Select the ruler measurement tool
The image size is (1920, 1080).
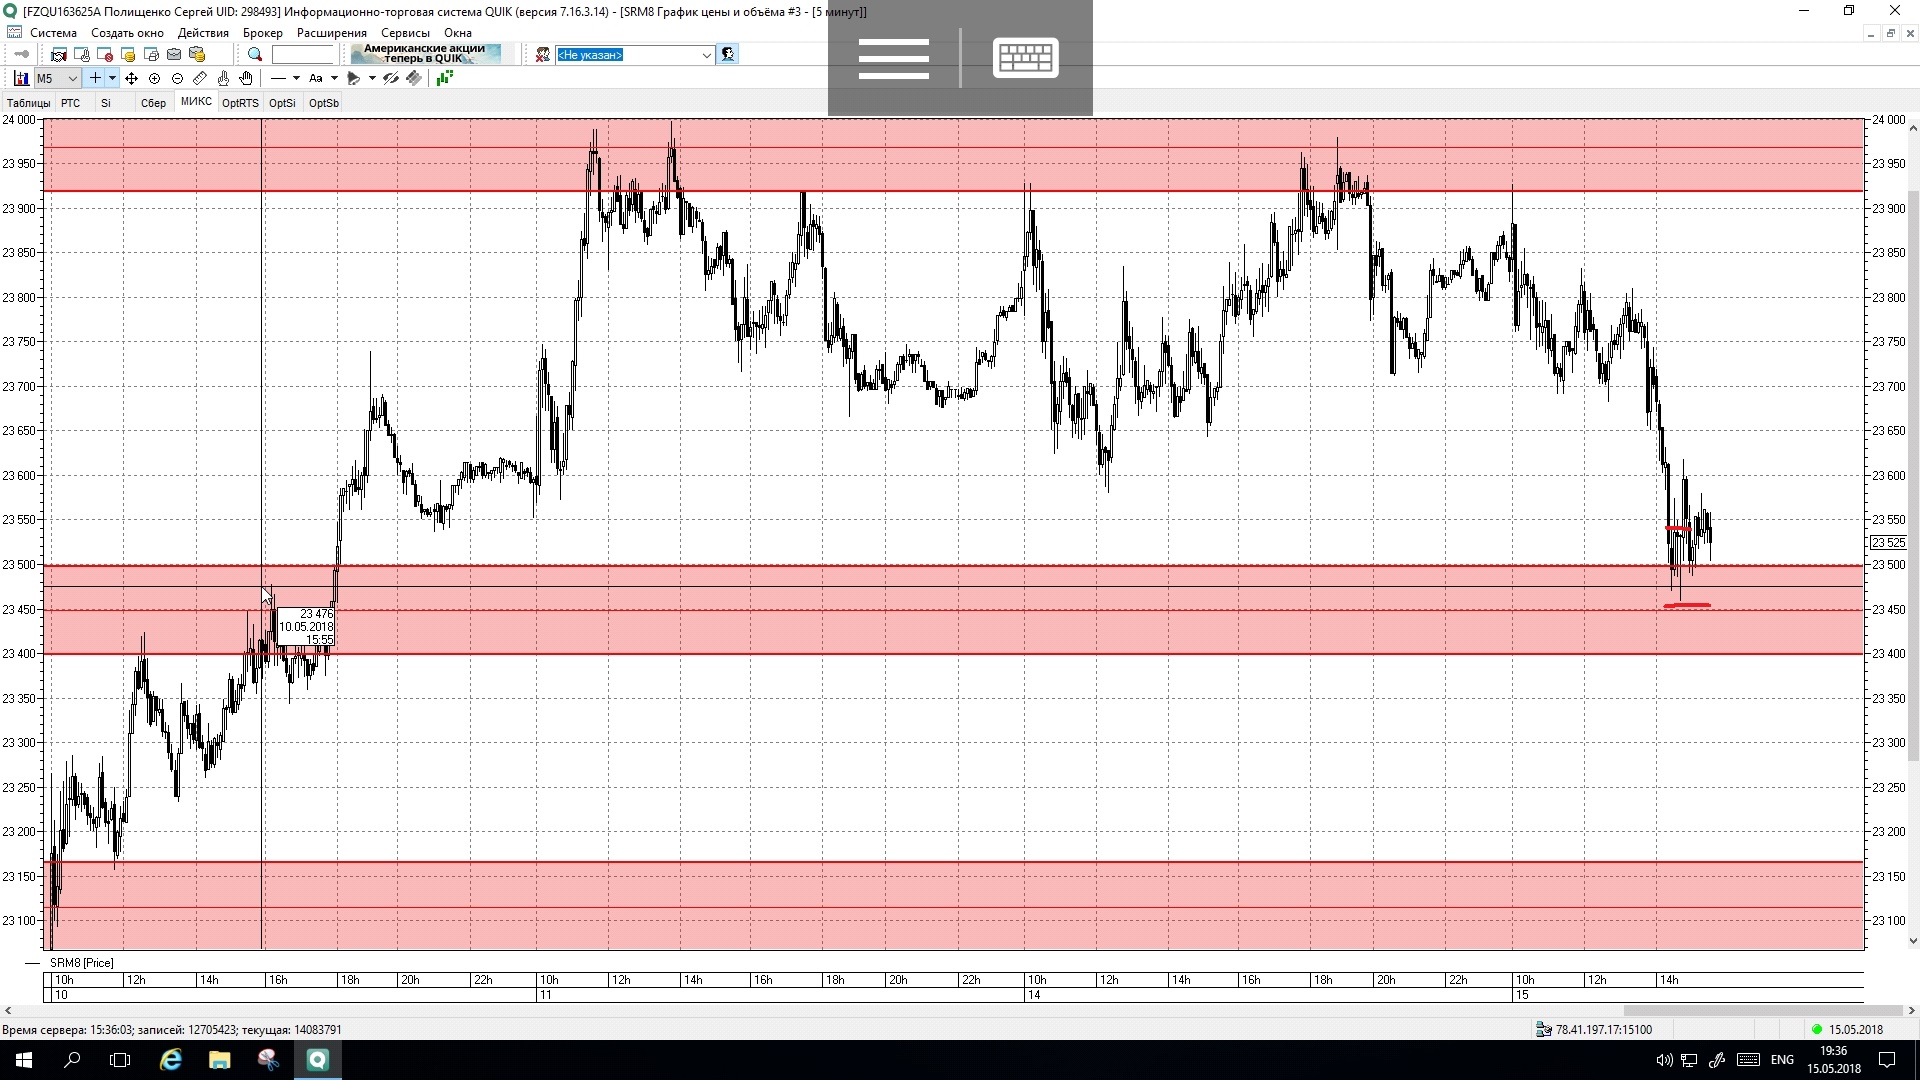tap(200, 78)
